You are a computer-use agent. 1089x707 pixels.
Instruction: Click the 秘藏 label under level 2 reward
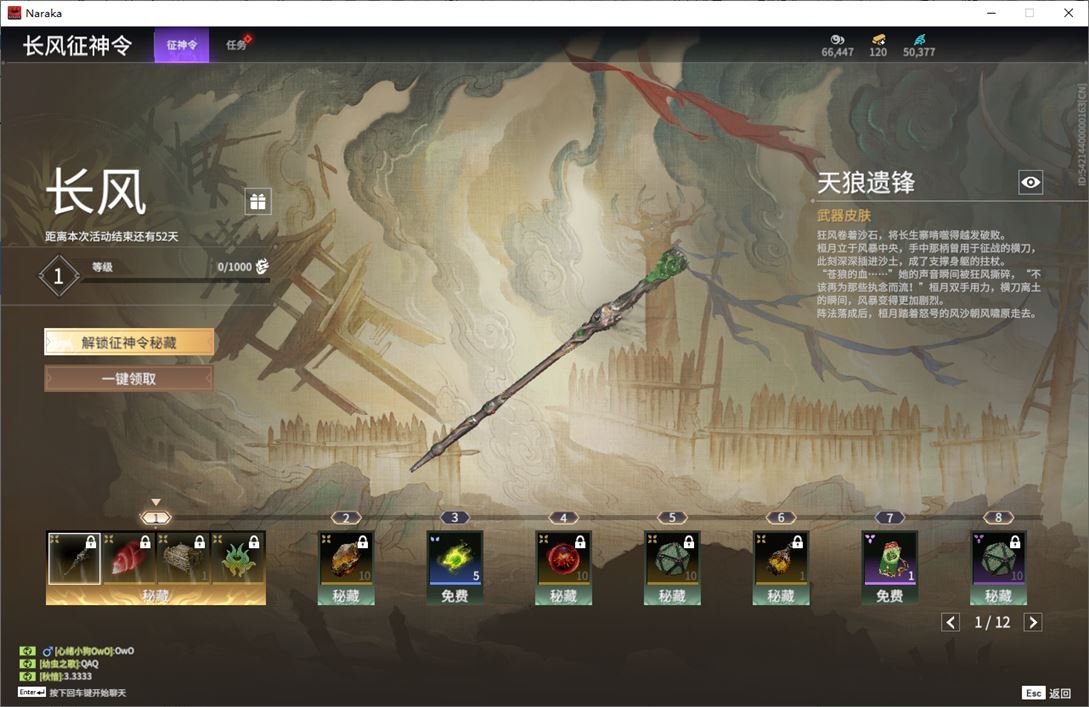(x=346, y=595)
